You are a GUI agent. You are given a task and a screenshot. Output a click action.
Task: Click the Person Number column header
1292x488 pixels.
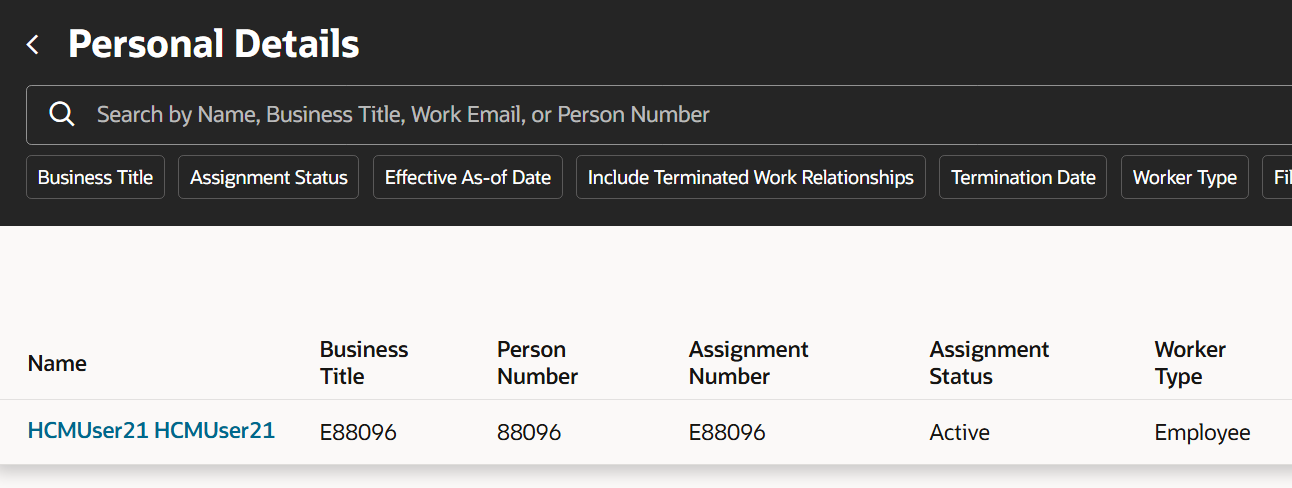click(x=537, y=363)
